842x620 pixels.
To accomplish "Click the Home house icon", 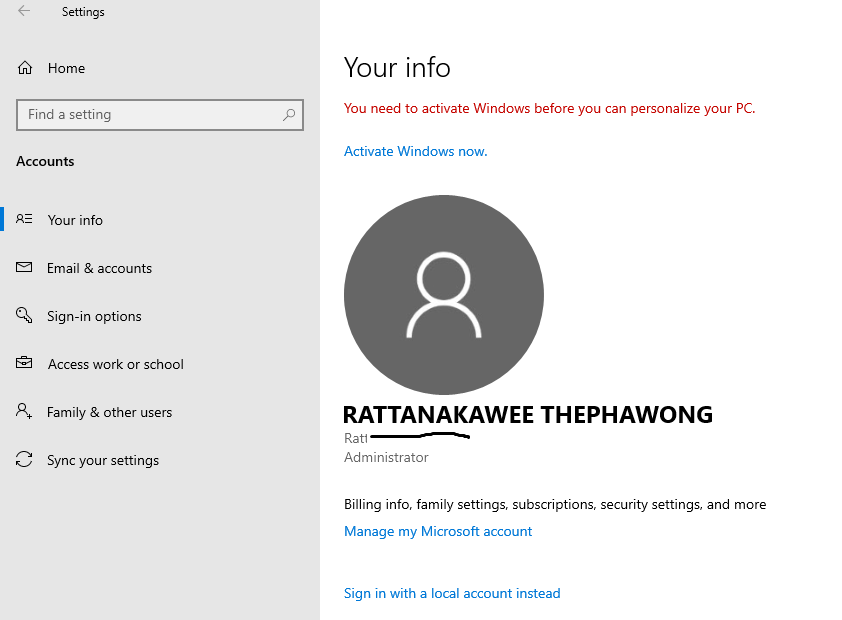I will [25, 68].
